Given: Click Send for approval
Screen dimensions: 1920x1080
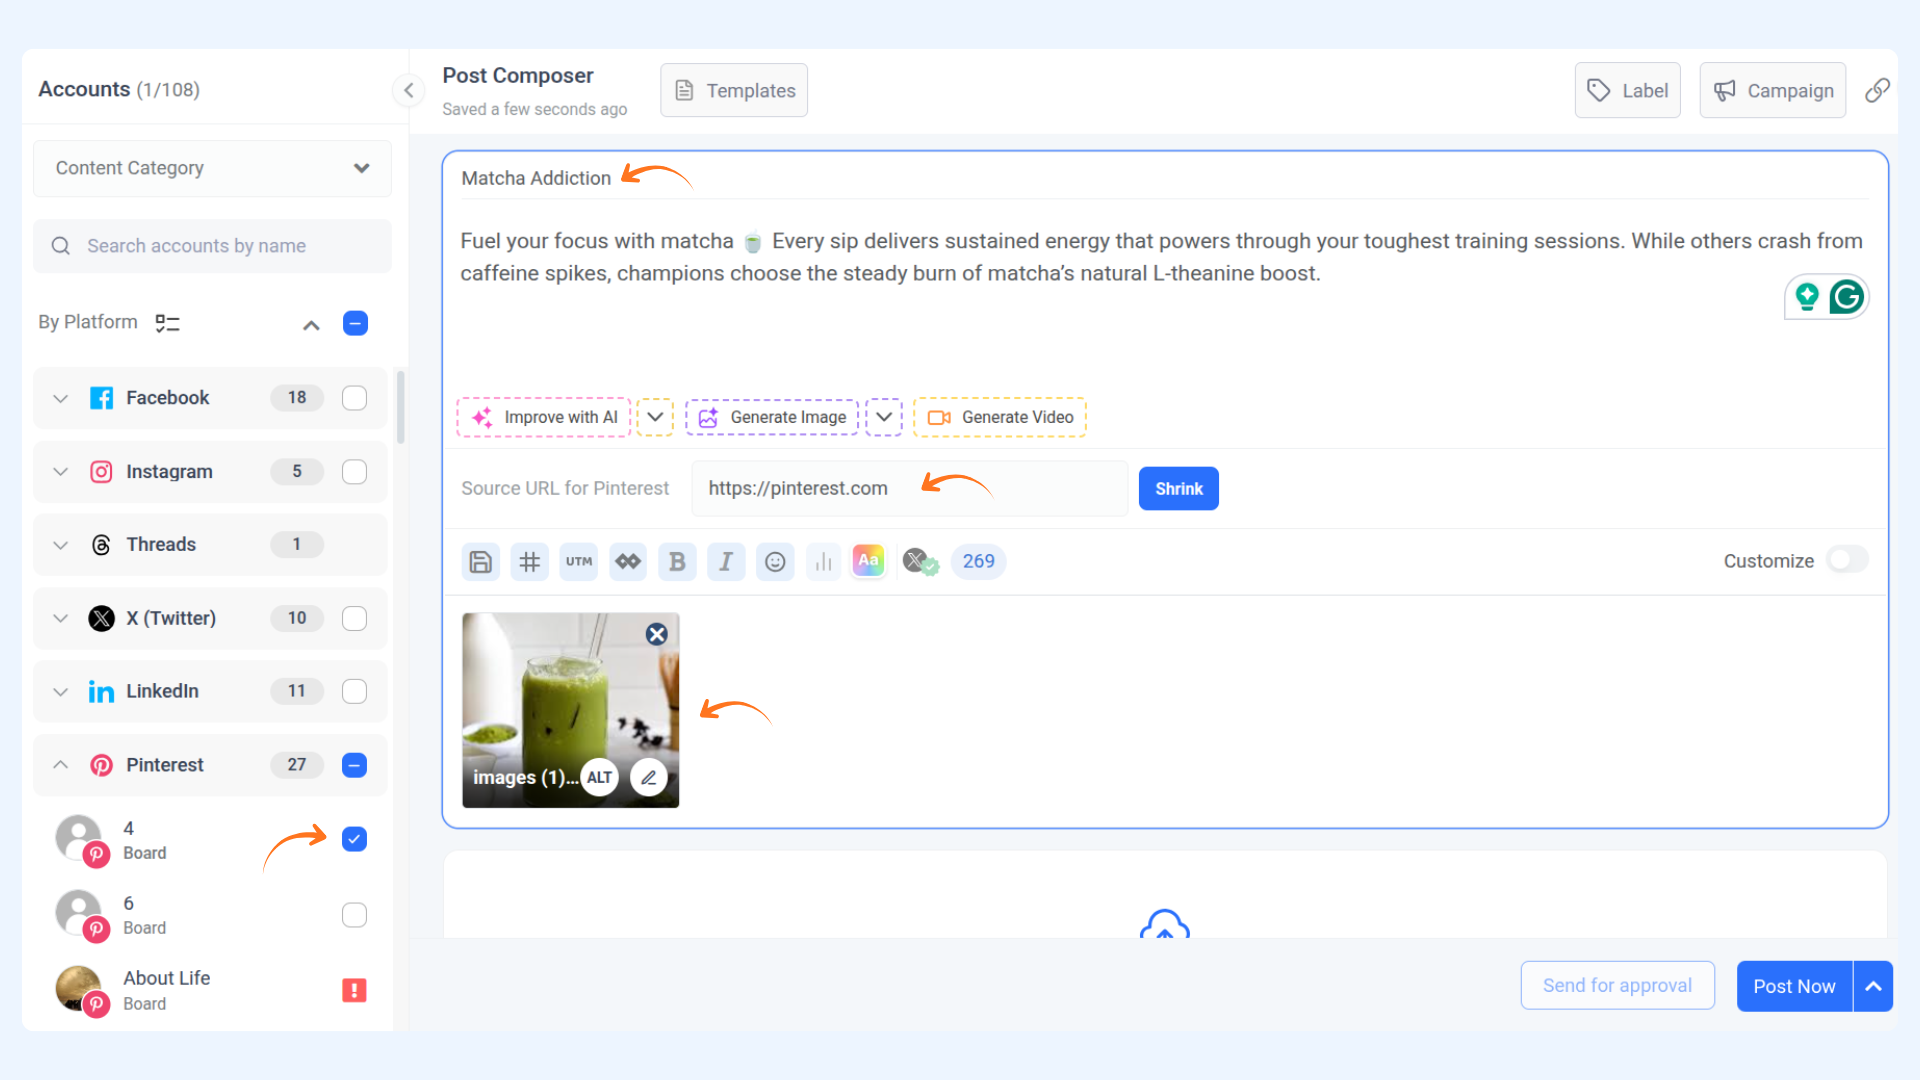Looking at the screenshot, I should coord(1617,986).
